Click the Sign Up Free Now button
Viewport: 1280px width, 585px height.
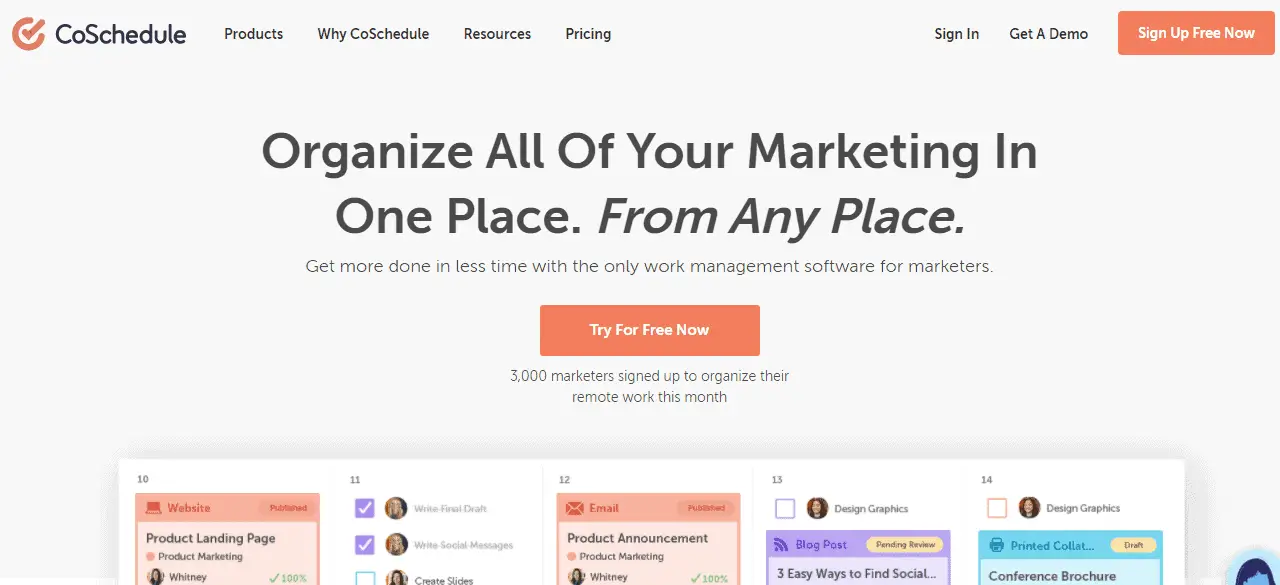(1196, 33)
